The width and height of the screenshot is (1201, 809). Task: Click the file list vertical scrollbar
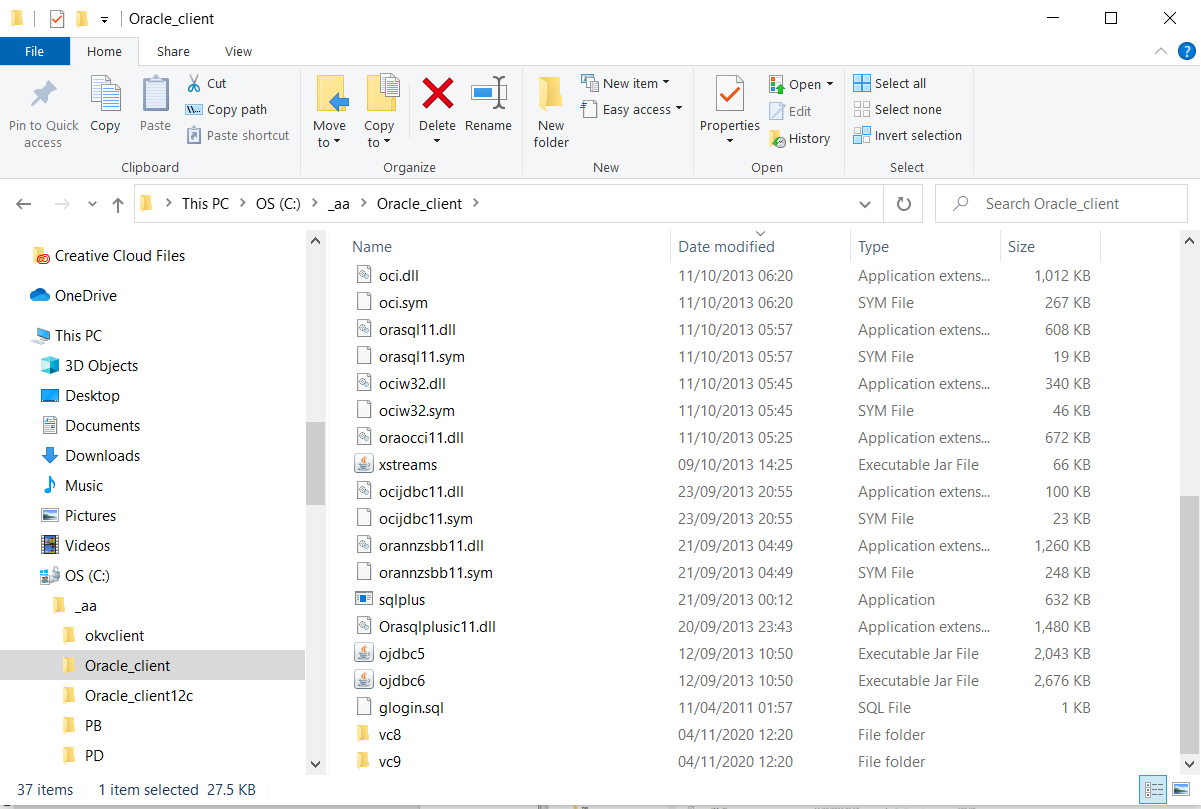click(1190, 623)
